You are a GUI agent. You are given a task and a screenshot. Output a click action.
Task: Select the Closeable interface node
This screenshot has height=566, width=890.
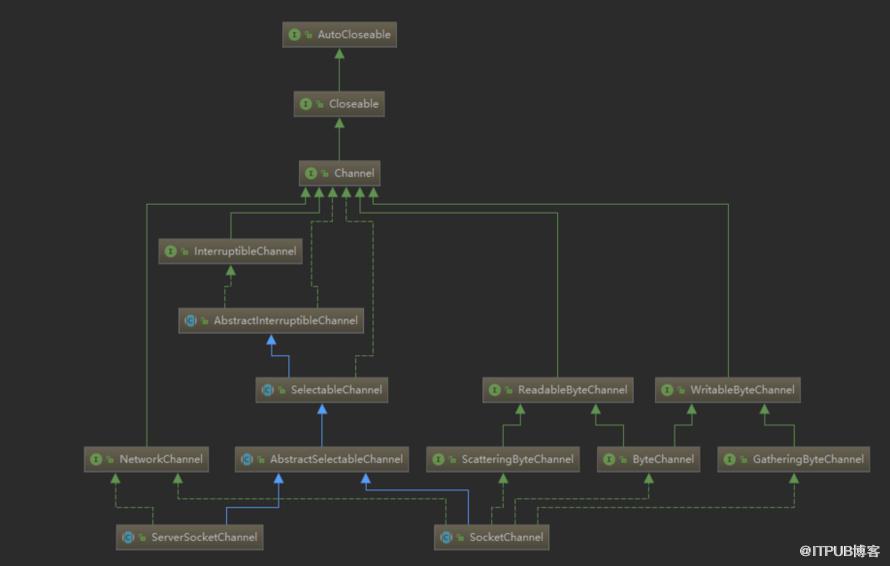(339, 104)
